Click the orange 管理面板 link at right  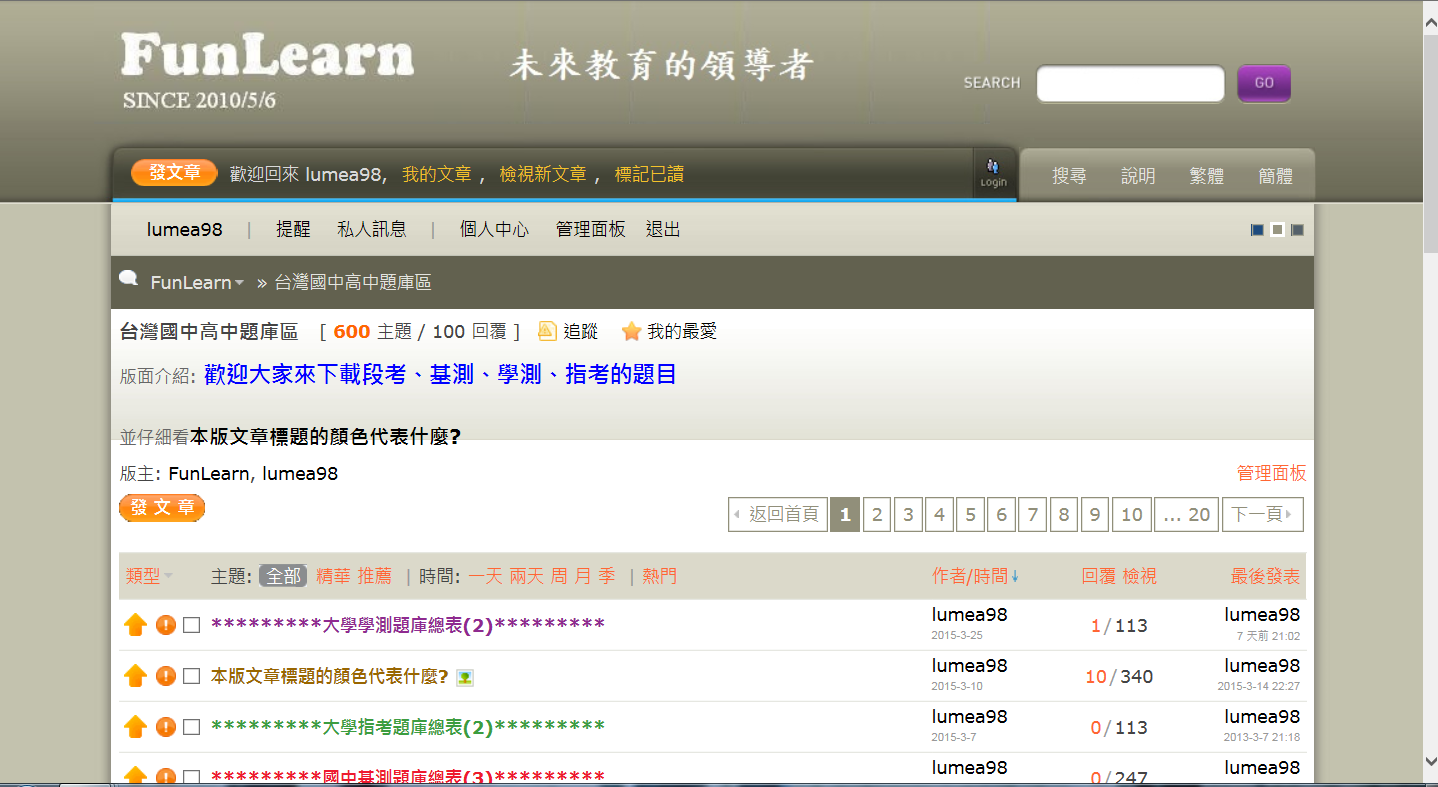pyautogui.click(x=1271, y=473)
